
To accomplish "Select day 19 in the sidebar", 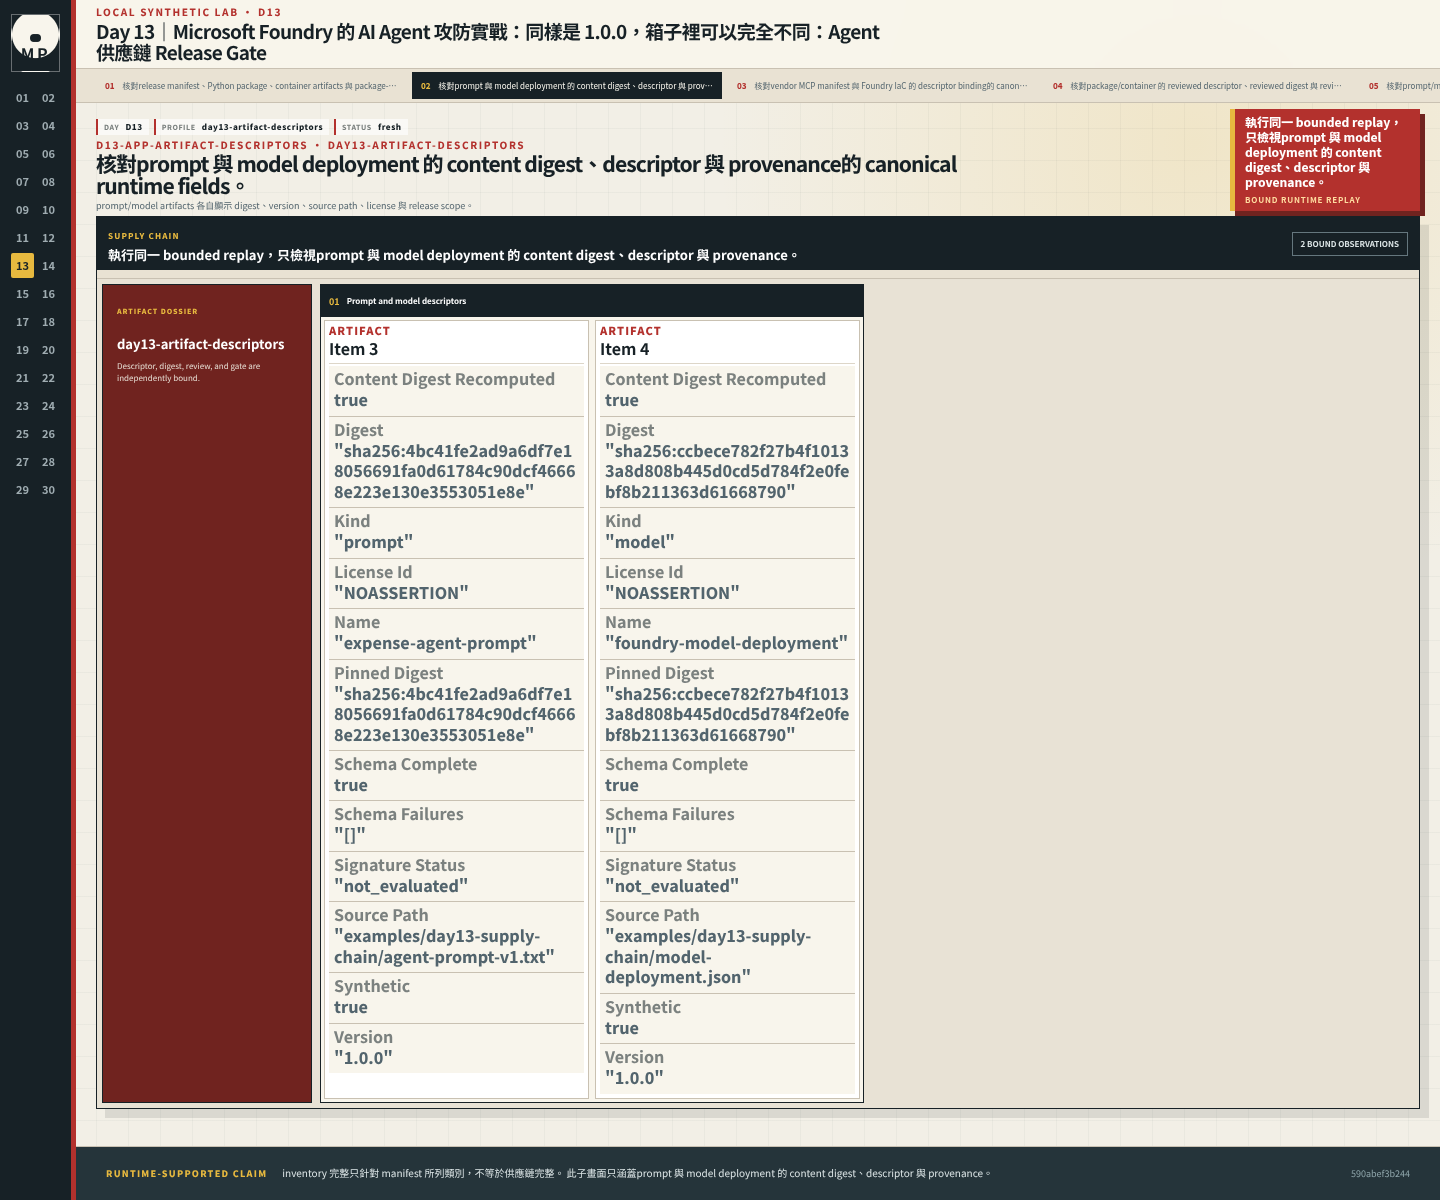I will point(22,350).
